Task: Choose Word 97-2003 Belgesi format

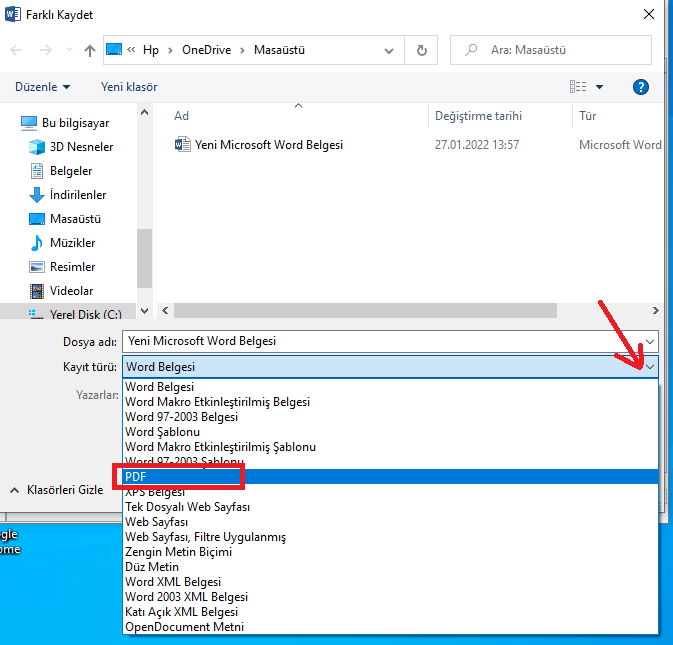Action: tap(391, 417)
